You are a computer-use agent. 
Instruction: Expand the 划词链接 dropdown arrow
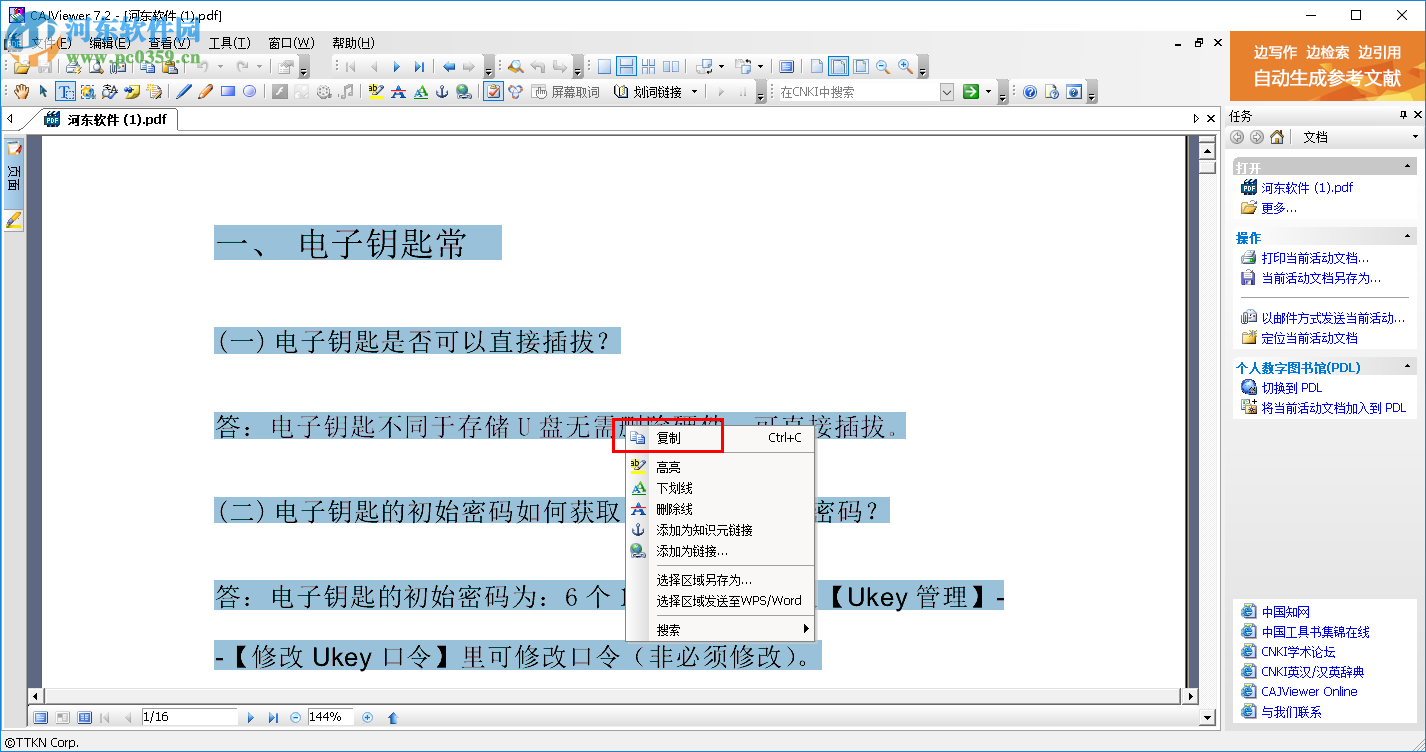click(693, 92)
